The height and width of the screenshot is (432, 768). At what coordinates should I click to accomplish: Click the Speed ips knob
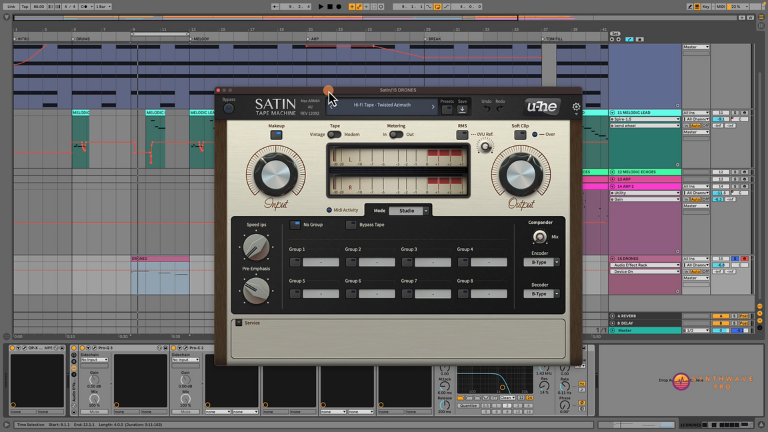click(x=256, y=246)
